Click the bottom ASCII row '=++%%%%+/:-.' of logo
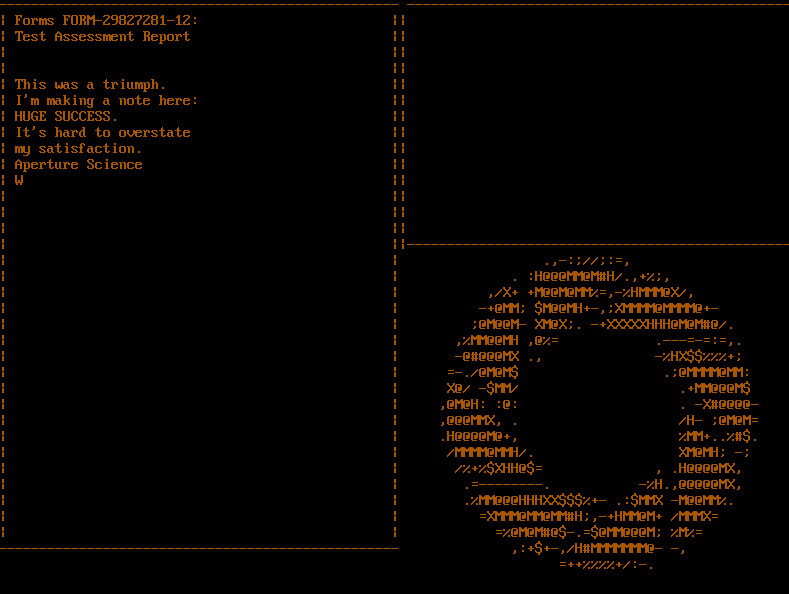 pyautogui.click(x=606, y=564)
